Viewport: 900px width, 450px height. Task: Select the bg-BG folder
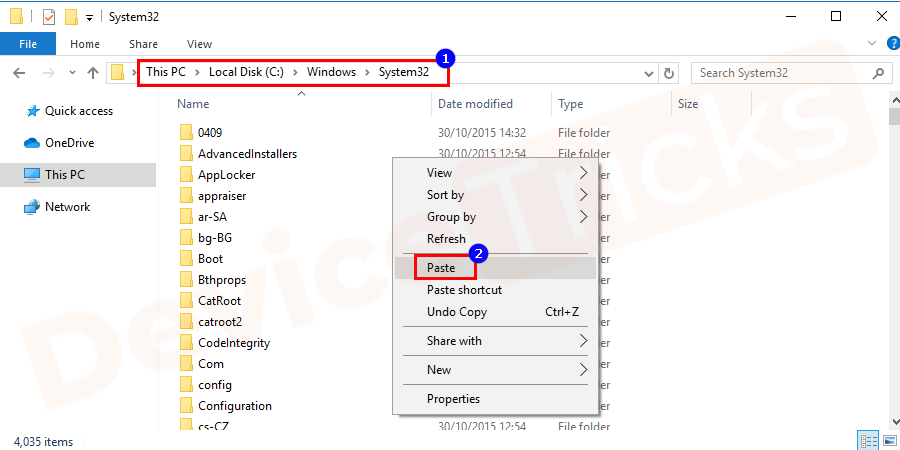[x=205, y=238]
